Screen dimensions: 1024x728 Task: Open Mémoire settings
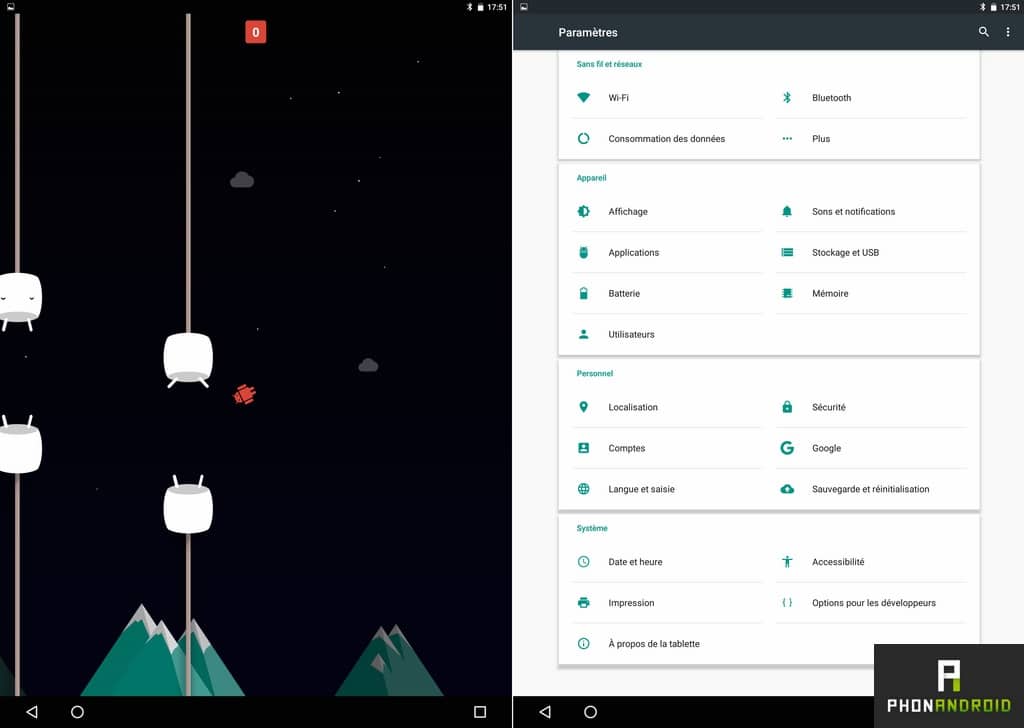(x=871, y=293)
